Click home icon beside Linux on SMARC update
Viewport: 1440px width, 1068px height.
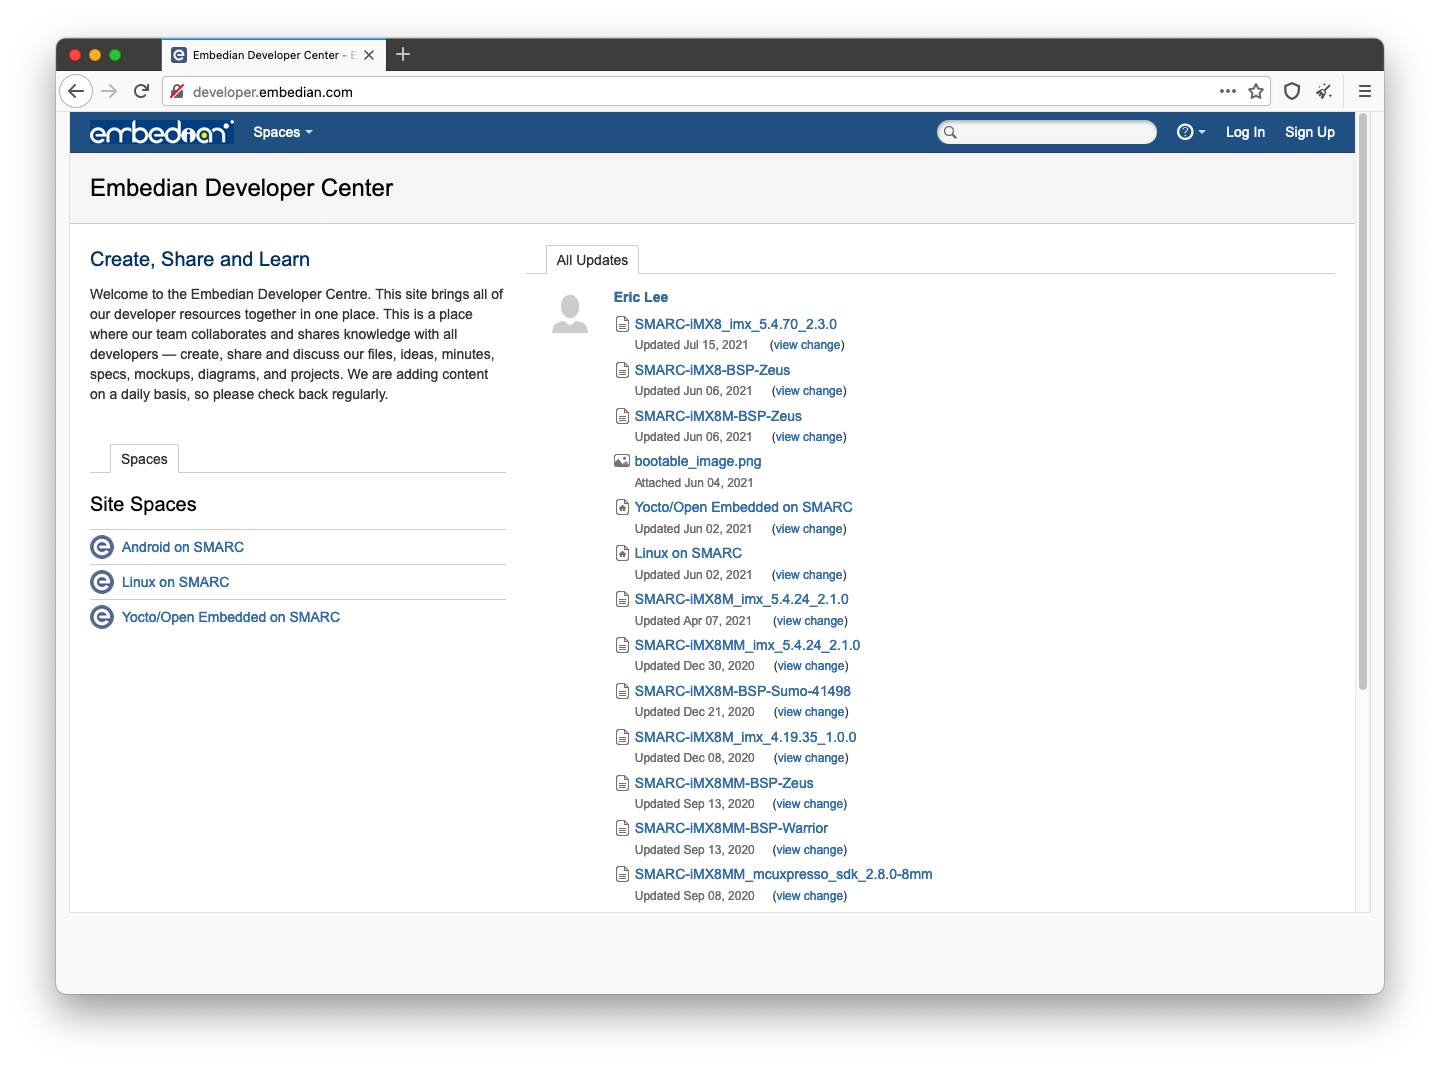622,553
